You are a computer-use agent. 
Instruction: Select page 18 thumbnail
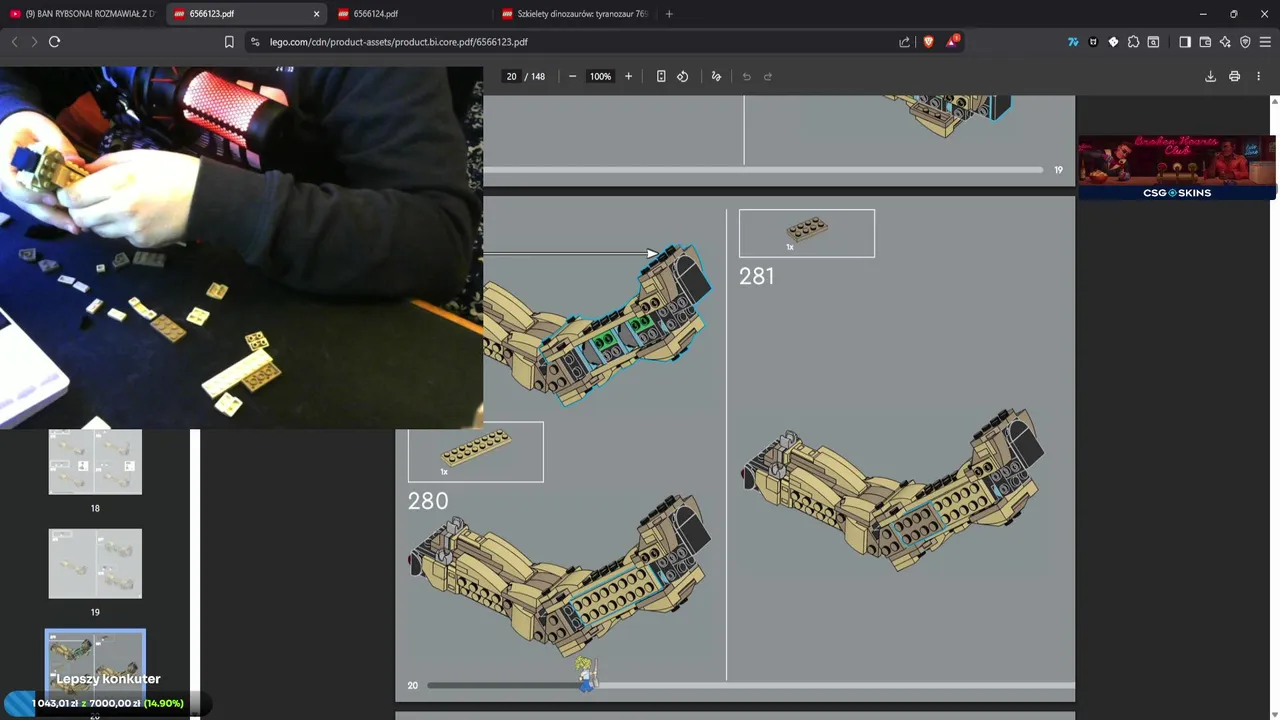95,462
